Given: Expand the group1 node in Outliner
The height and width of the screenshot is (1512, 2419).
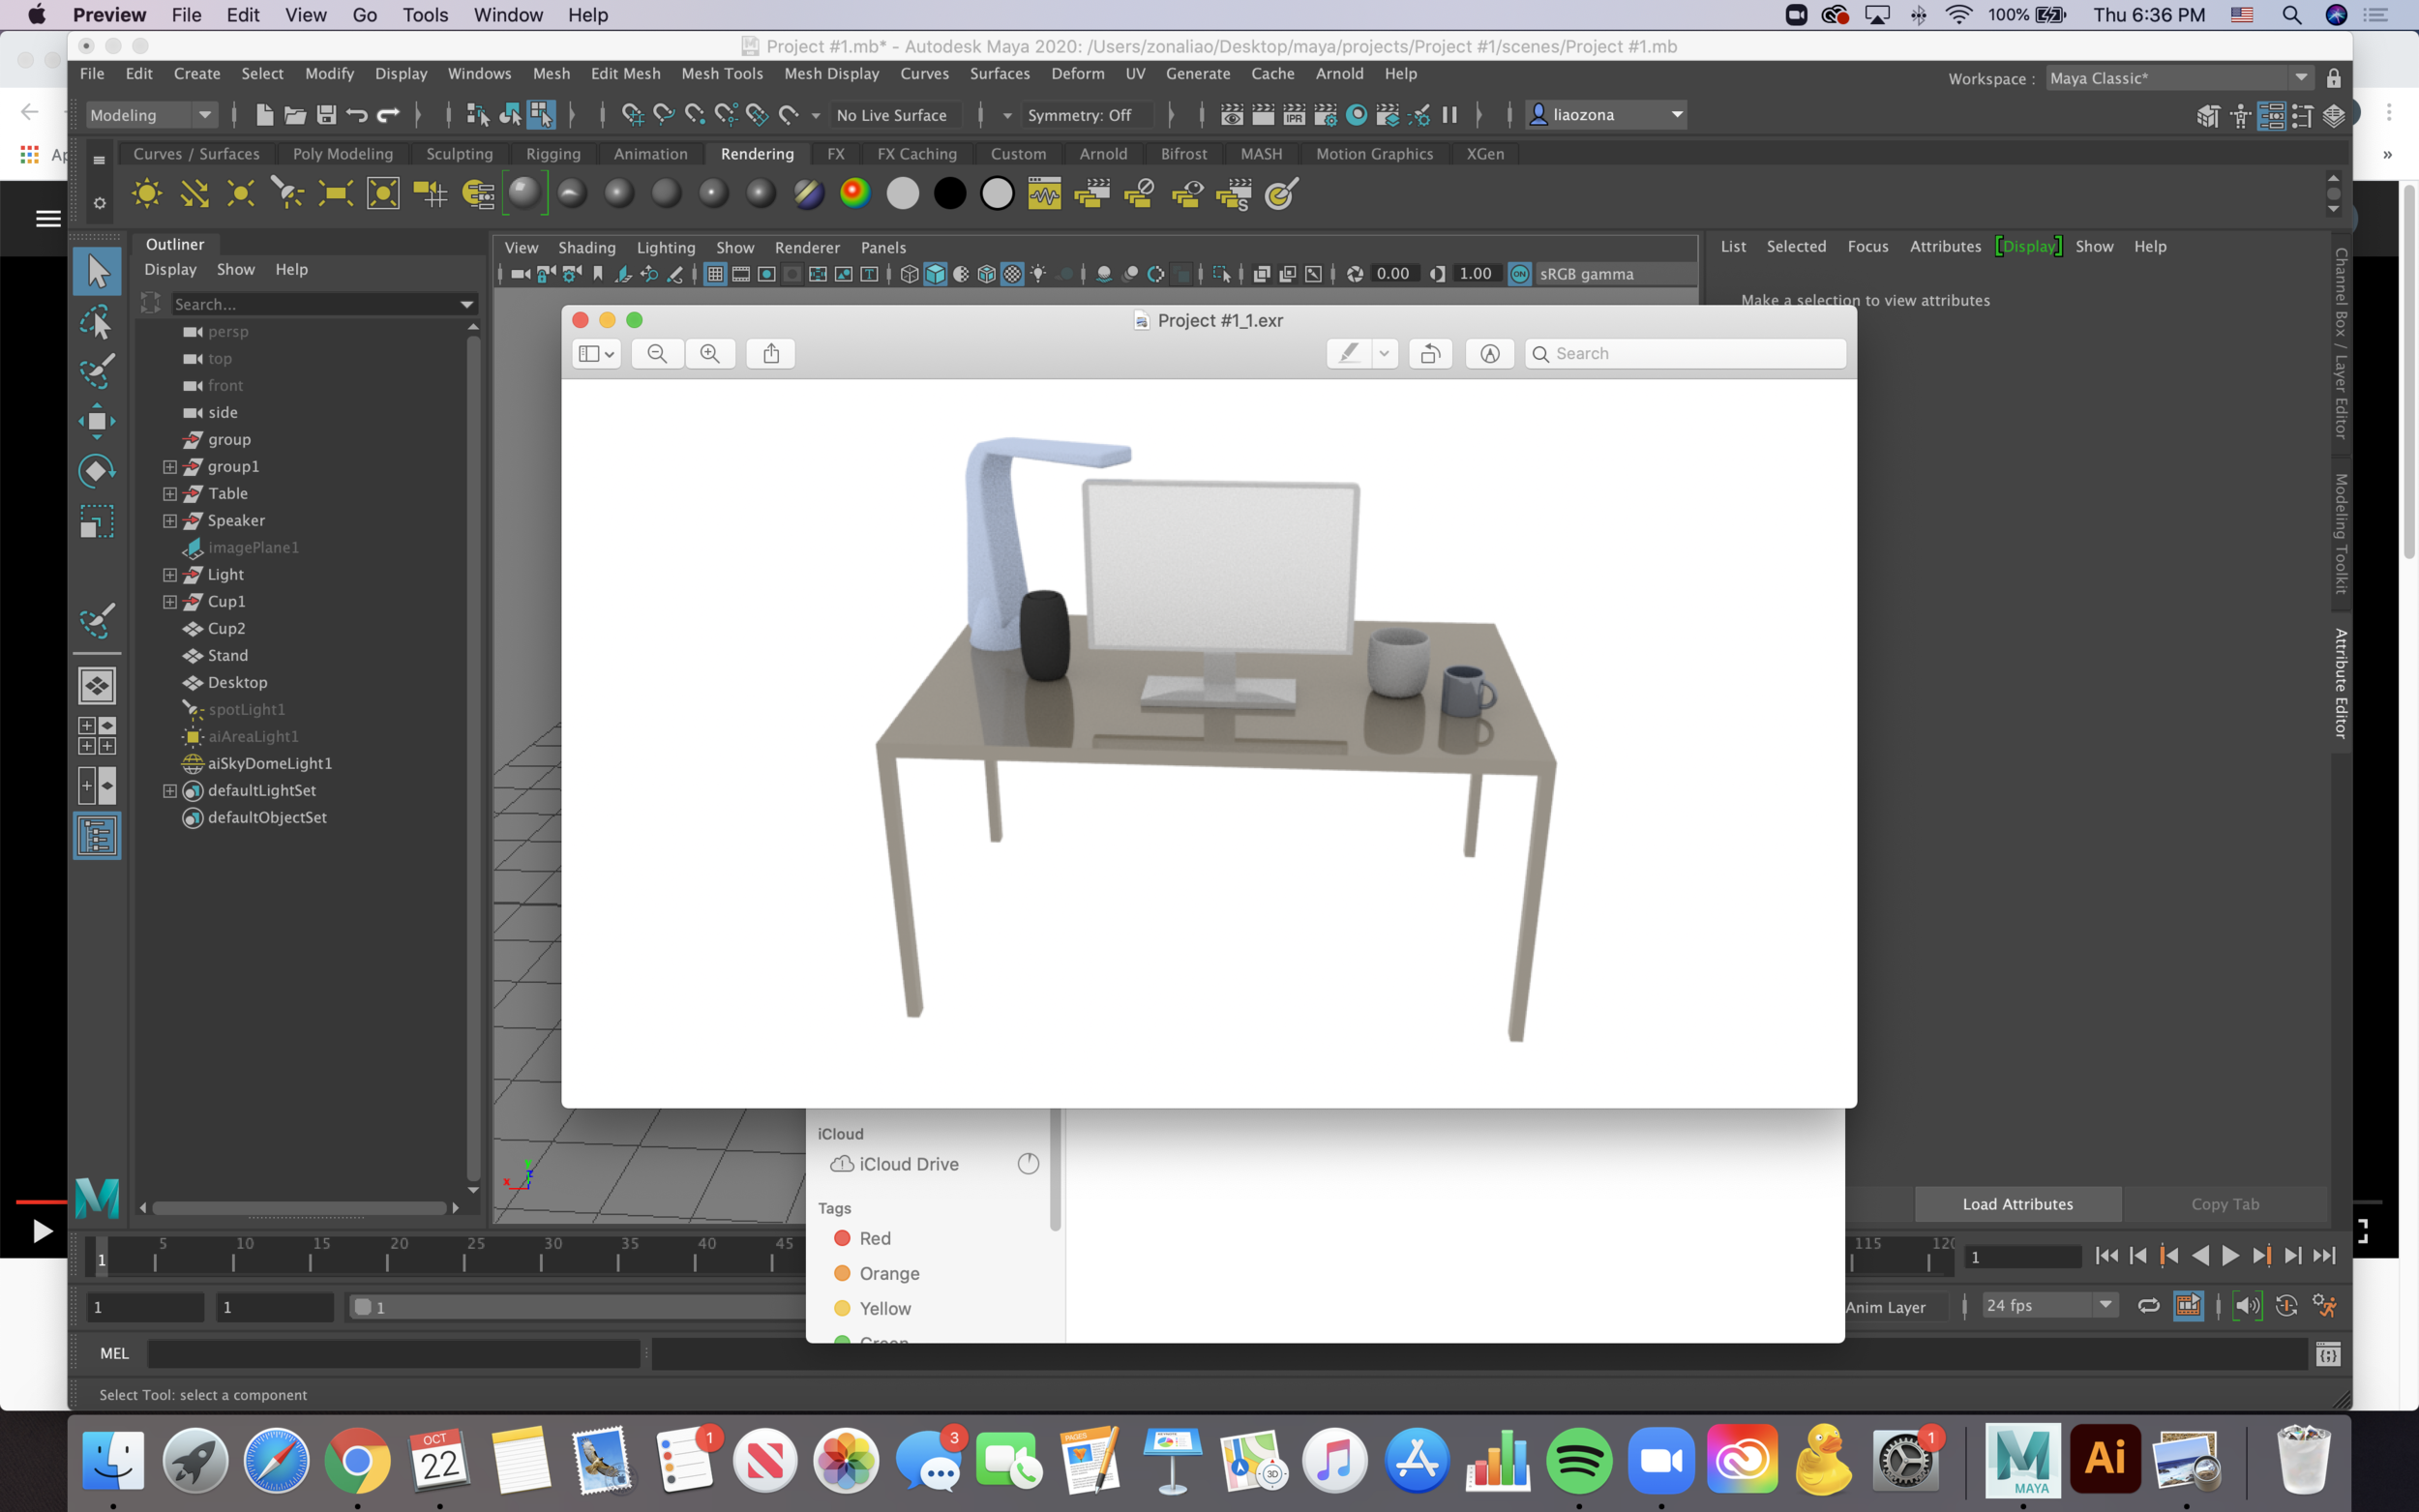Looking at the screenshot, I should (x=170, y=467).
